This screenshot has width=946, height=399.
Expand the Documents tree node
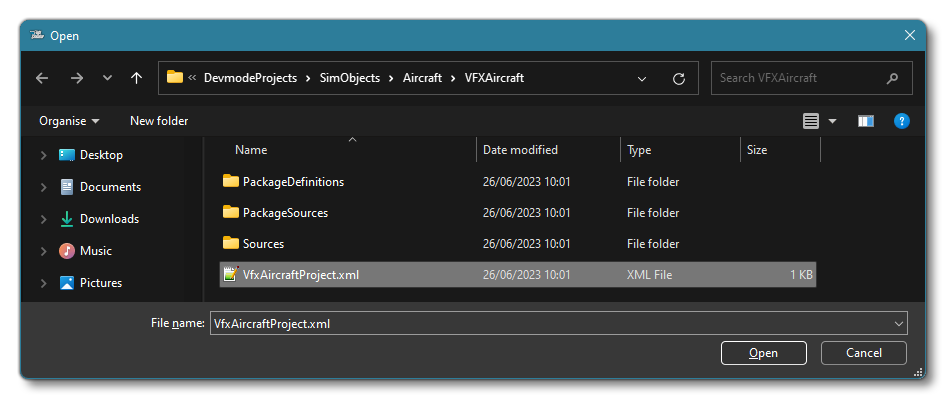tap(43, 187)
